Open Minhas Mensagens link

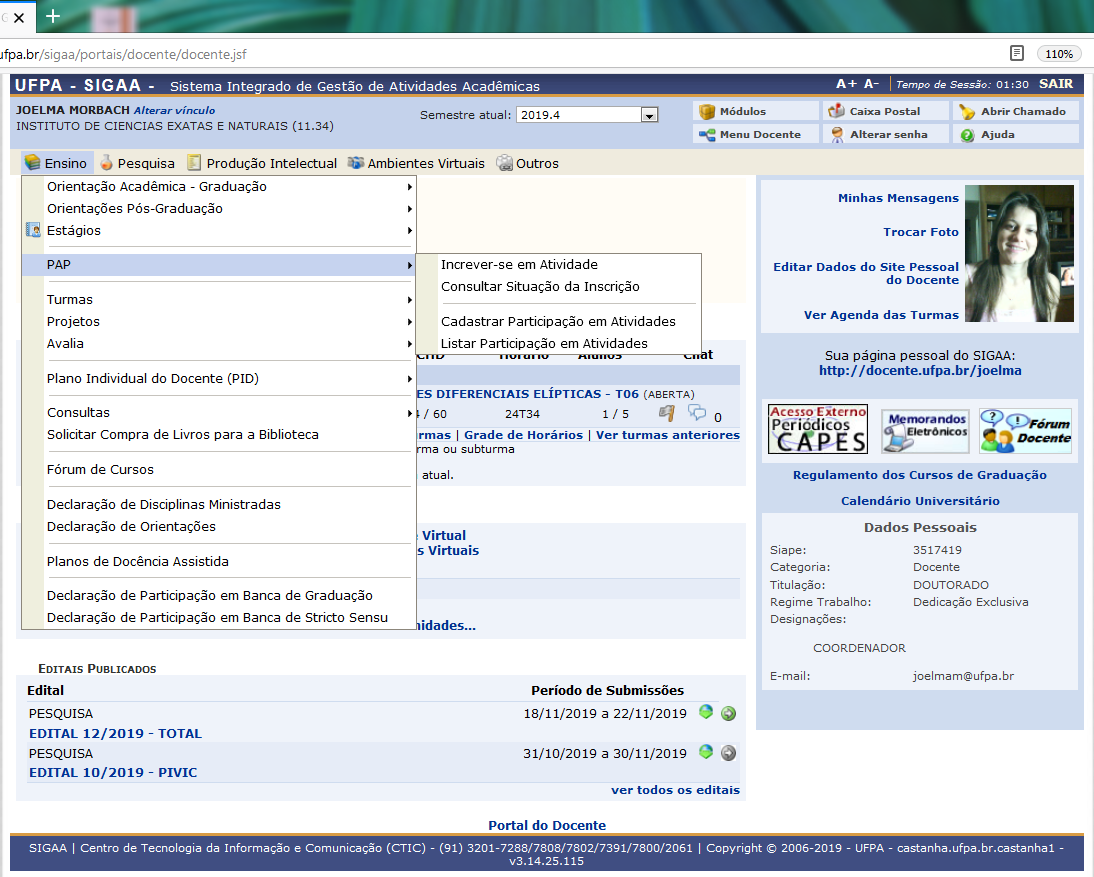898,198
